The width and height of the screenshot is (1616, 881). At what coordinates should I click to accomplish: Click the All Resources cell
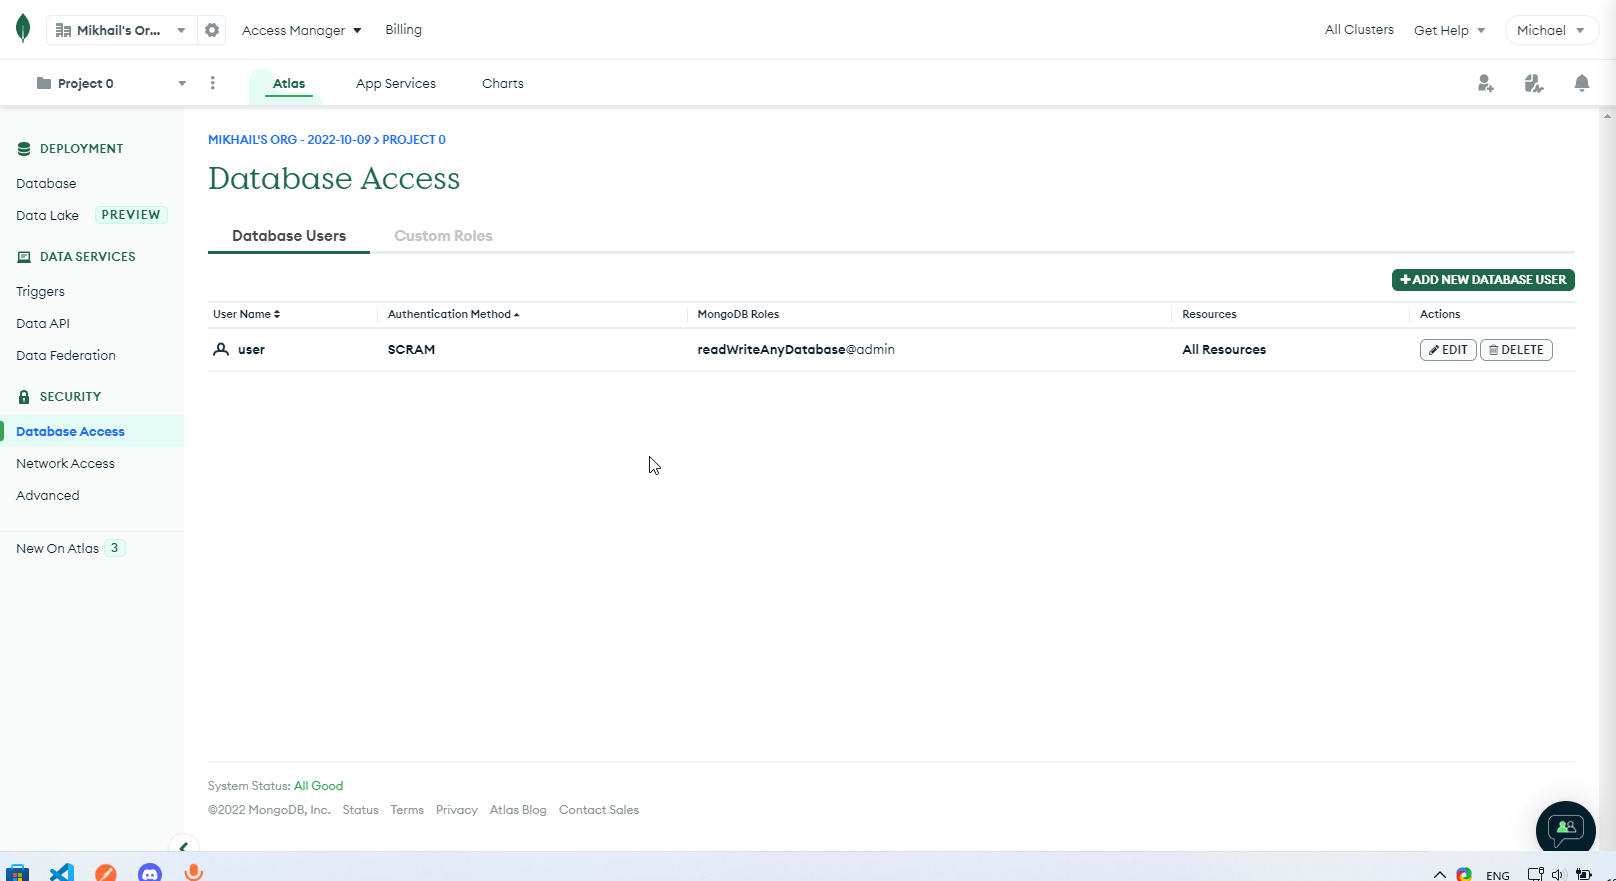(1224, 349)
